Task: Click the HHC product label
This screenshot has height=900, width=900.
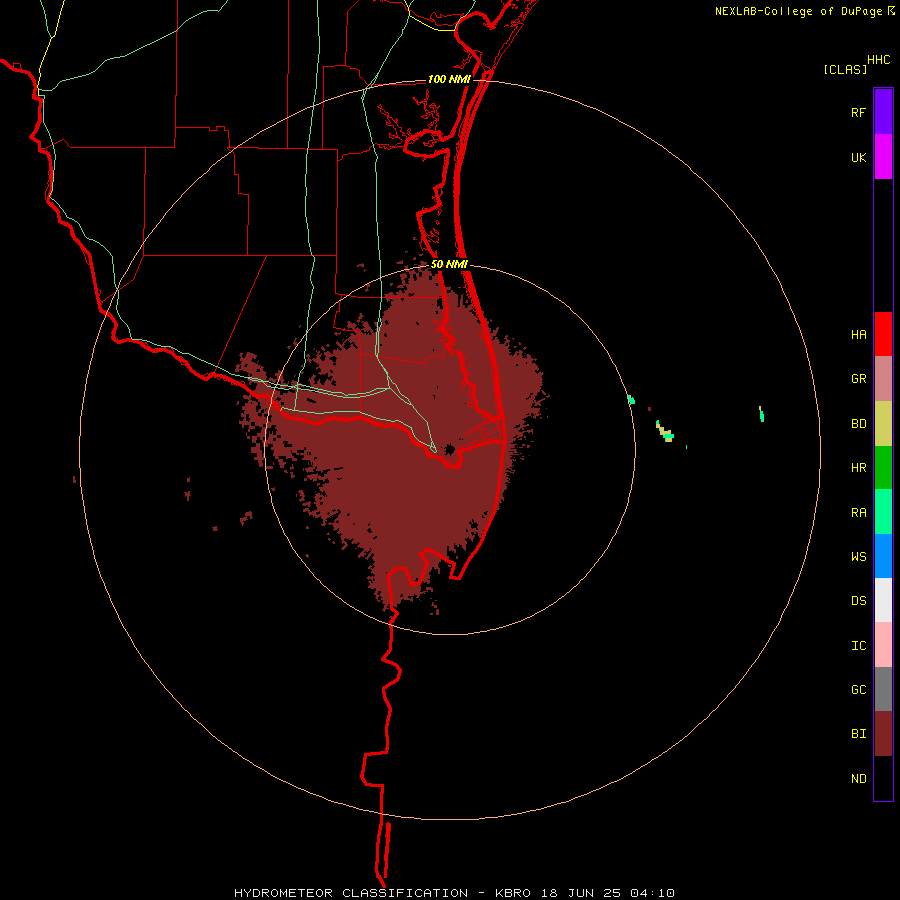Action: pyautogui.click(x=879, y=60)
